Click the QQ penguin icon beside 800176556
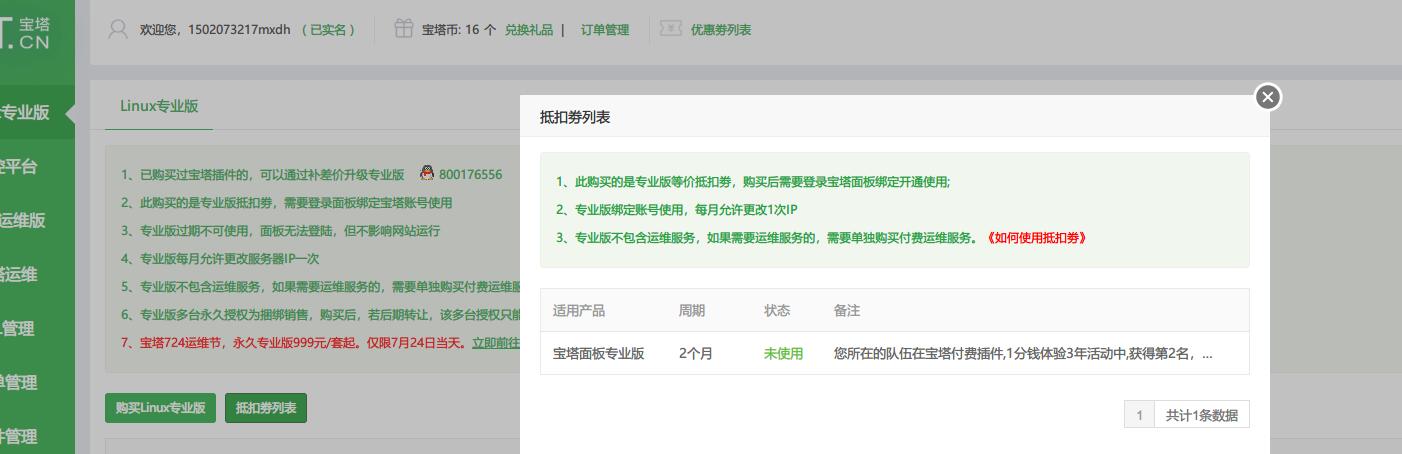Screen dimensions: 1402x454 tap(427, 173)
